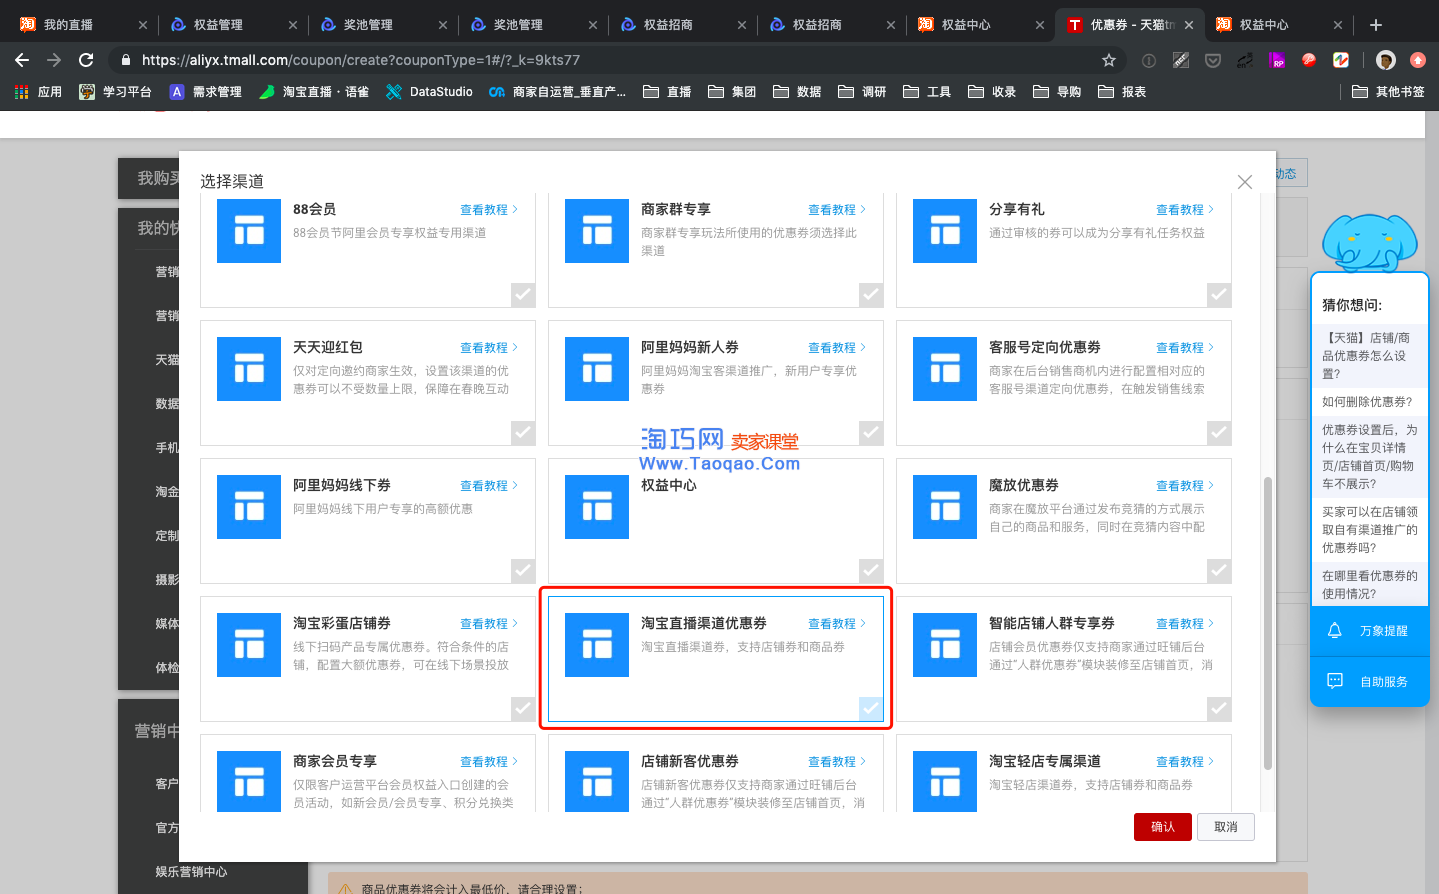
Task: Open the 直播 bookmarks folder
Action: tap(667, 92)
